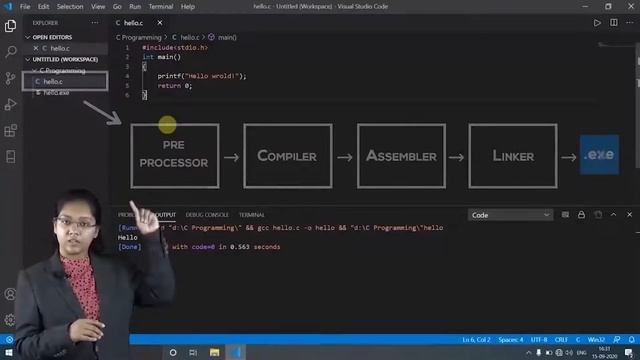Open the Manage gear in activity bar
This screenshot has width=640, height=360.
coord(10,320)
